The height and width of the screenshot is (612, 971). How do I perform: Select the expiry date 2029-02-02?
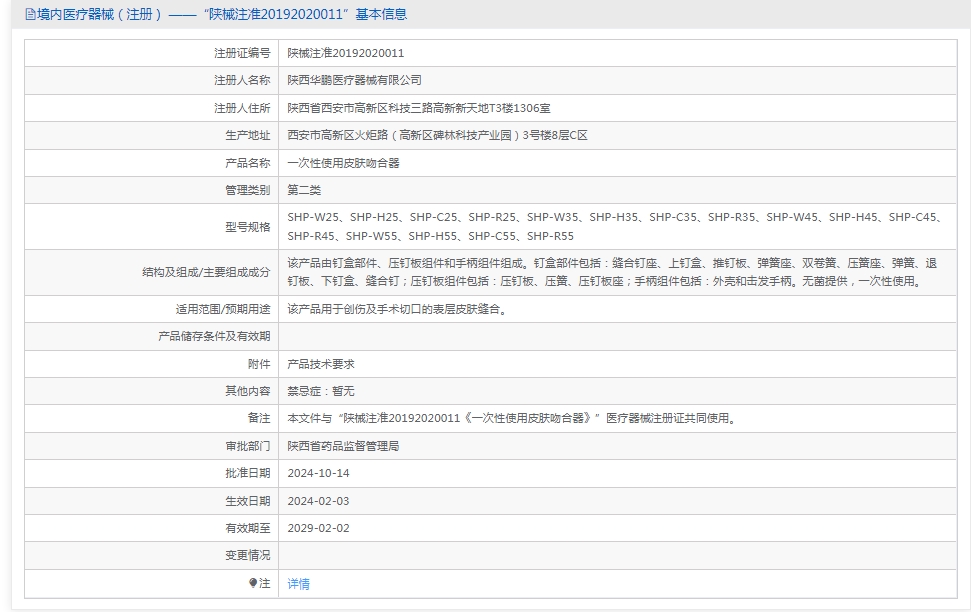coord(318,528)
